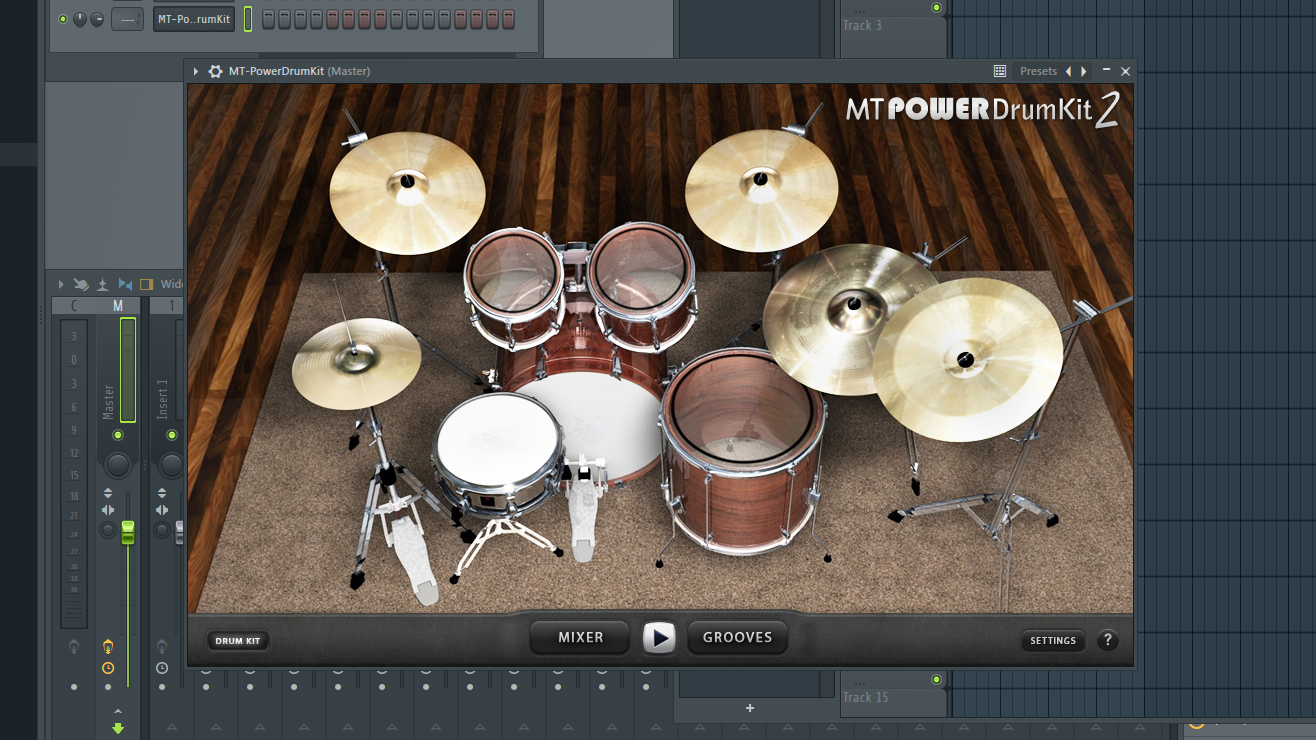Click the mixer multi-touch control icon
This screenshot has height=740, width=1316.
pyautogui.click(x=81, y=285)
